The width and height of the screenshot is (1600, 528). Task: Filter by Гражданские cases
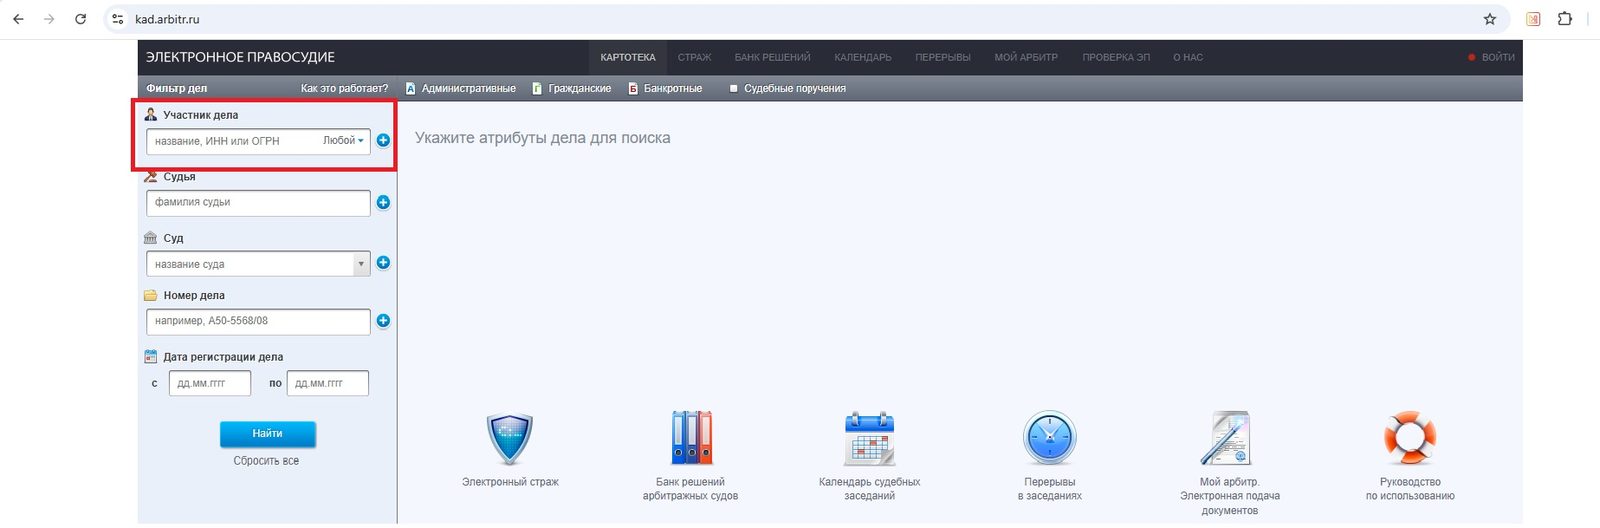pyautogui.click(x=572, y=89)
